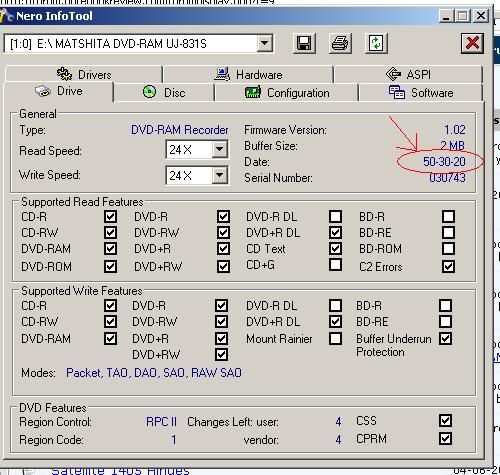Expand the Read Speed dropdown
The height and width of the screenshot is (475, 500).
(220, 149)
